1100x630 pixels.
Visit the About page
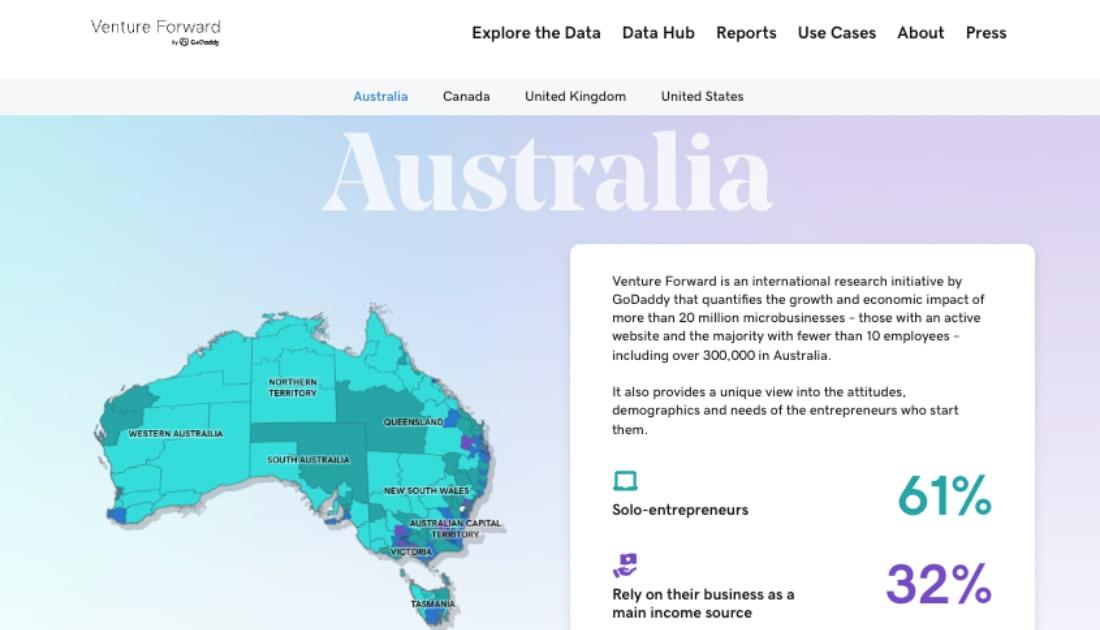[920, 33]
